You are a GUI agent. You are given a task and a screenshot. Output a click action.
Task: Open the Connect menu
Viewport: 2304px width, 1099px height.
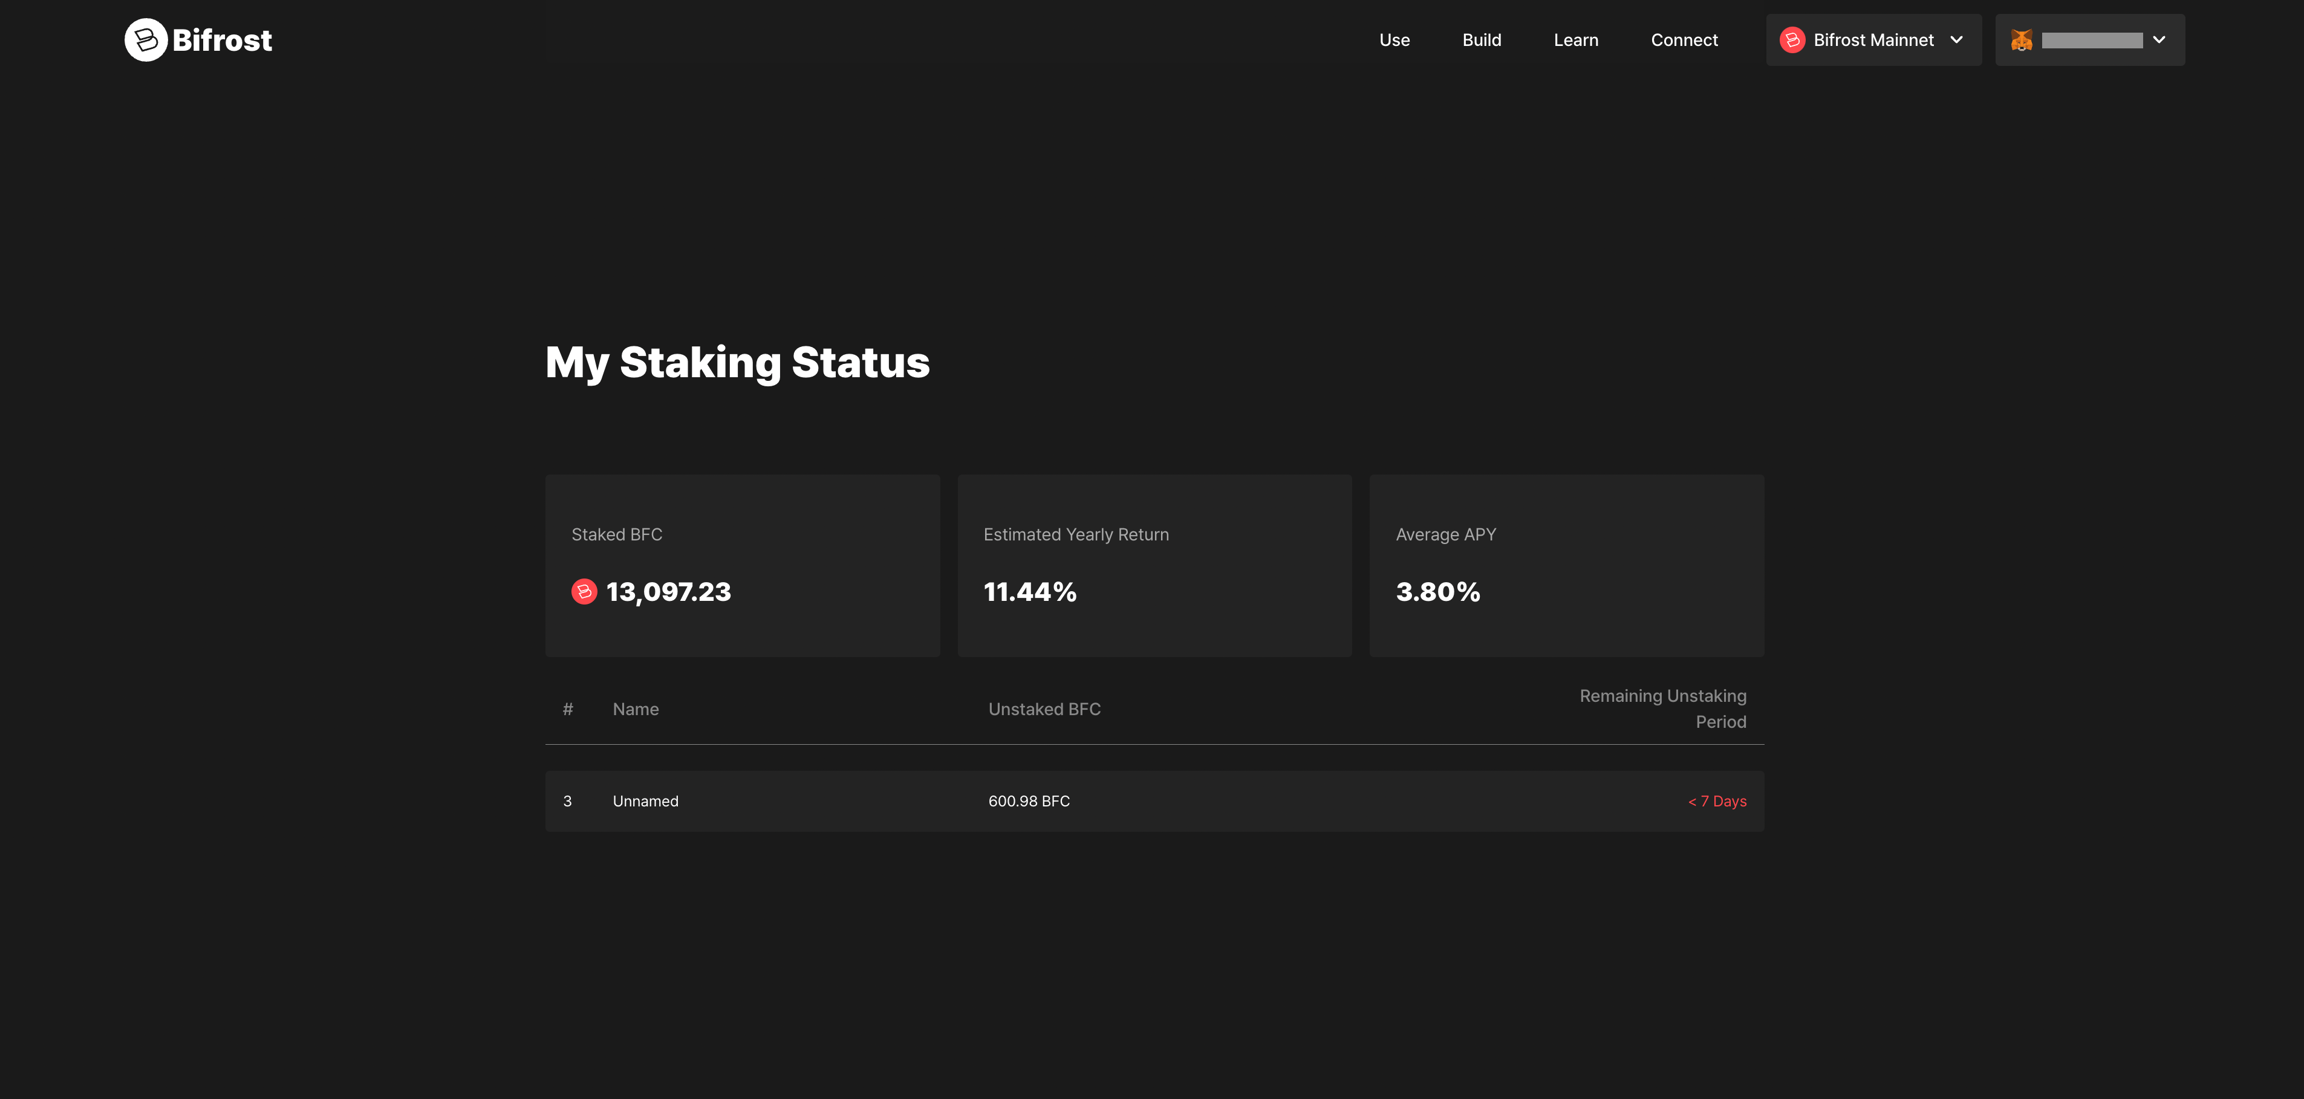(x=1684, y=40)
